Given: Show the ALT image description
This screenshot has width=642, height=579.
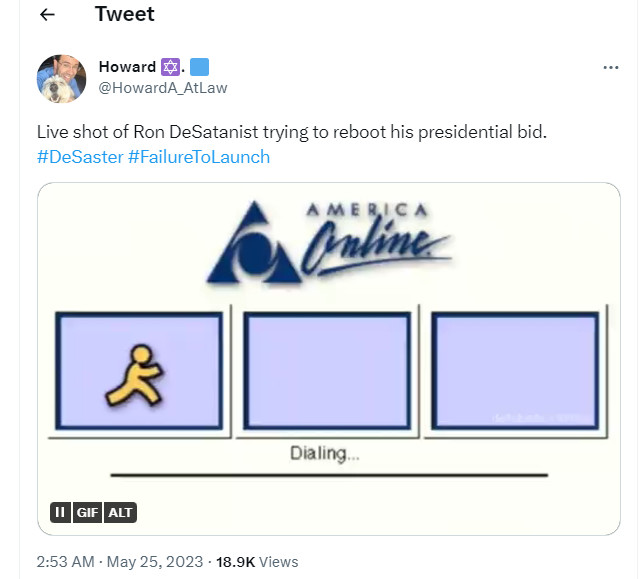Looking at the screenshot, I should [120, 512].
